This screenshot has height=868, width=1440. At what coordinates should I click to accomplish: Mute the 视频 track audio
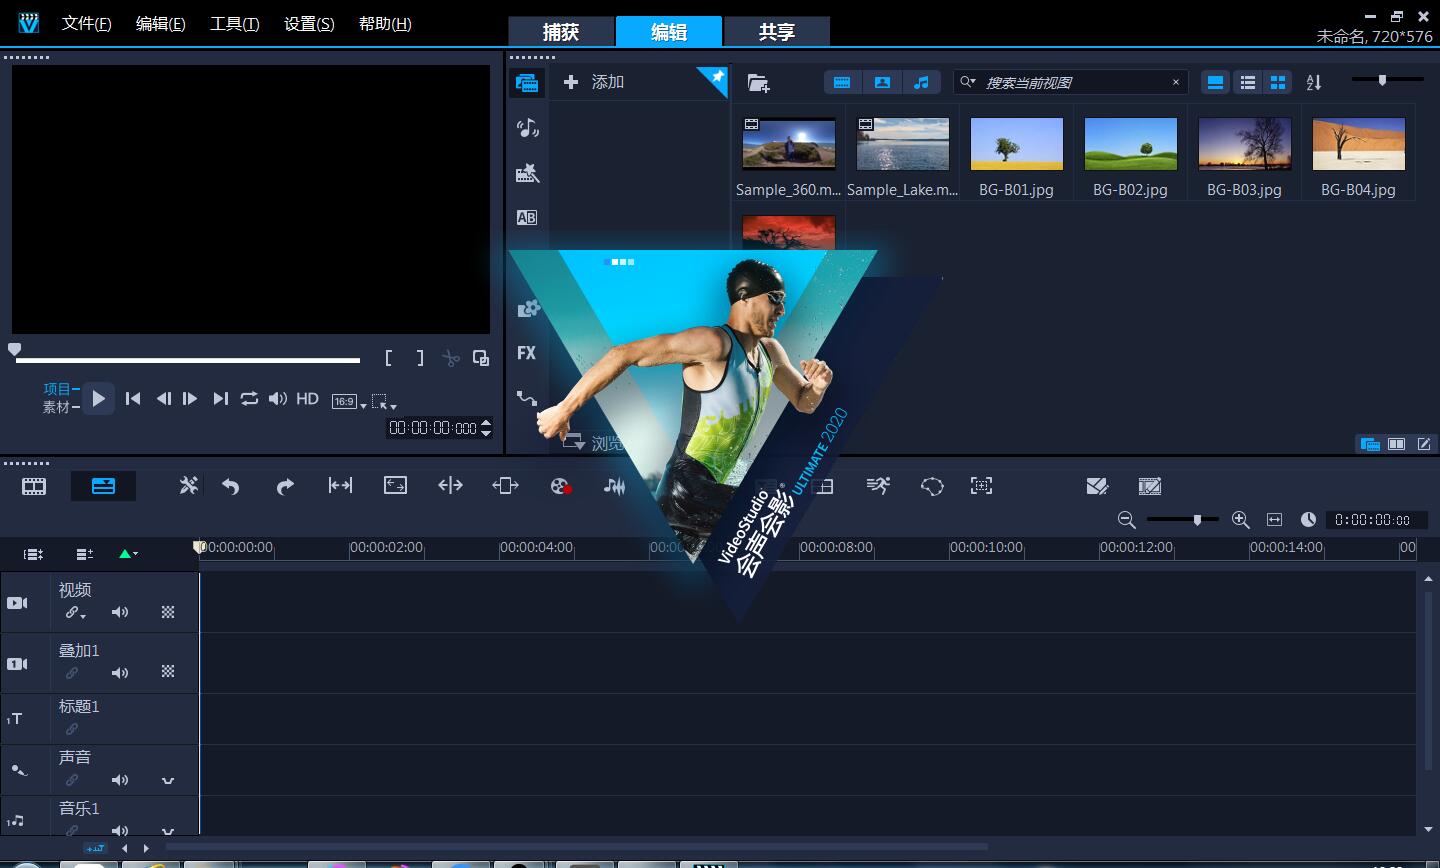pos(120,612)
